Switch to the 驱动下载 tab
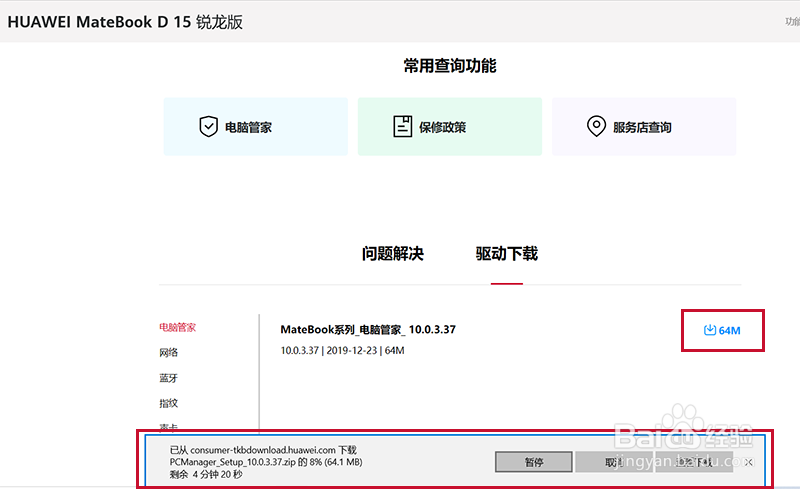The height and width of the screenshot is (489, 800). pos(507,254)
